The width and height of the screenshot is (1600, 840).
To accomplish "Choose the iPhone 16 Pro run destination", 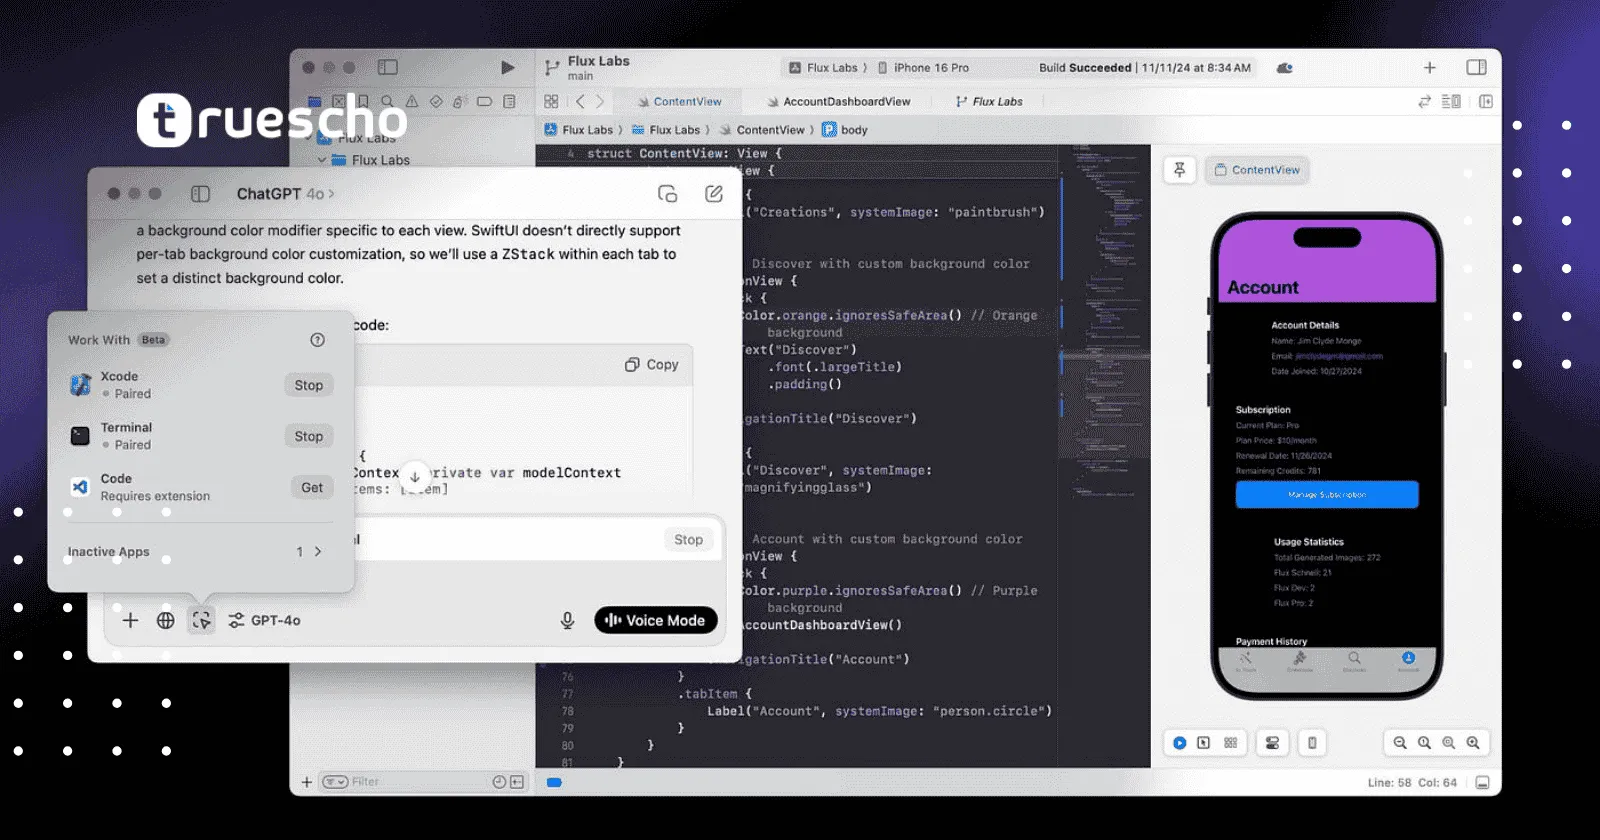I will click(923, 68).
